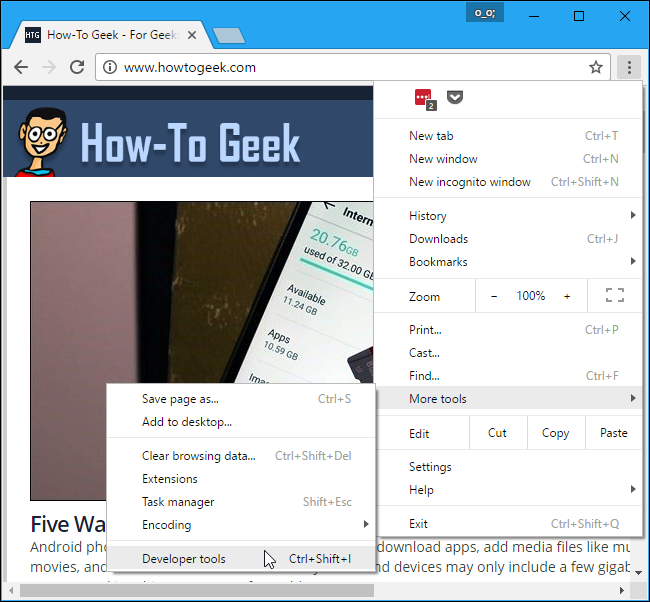Click the 100% zoom value
This screenshot has height=602, width=650.
click(x=530, y=296)
